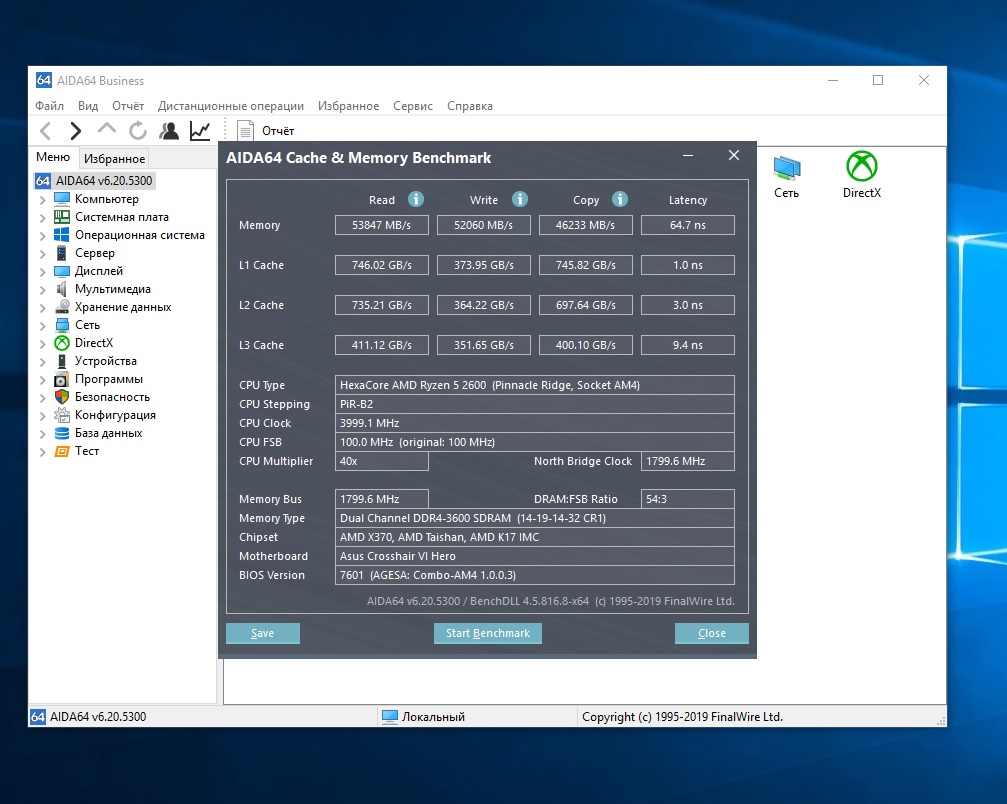Click the Close button in the benchmark dialog
Image resolution: width=1007 pixels, height=804 pixels.
(x=712, y=633)
